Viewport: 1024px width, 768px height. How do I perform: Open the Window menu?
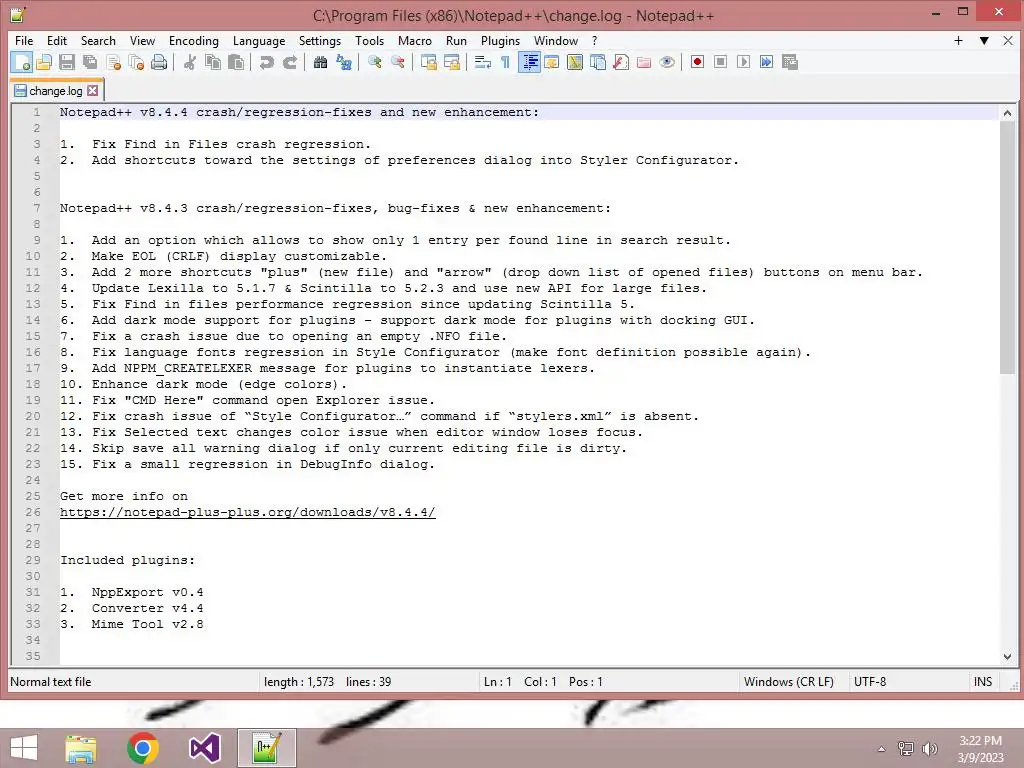tap(556, 40)
